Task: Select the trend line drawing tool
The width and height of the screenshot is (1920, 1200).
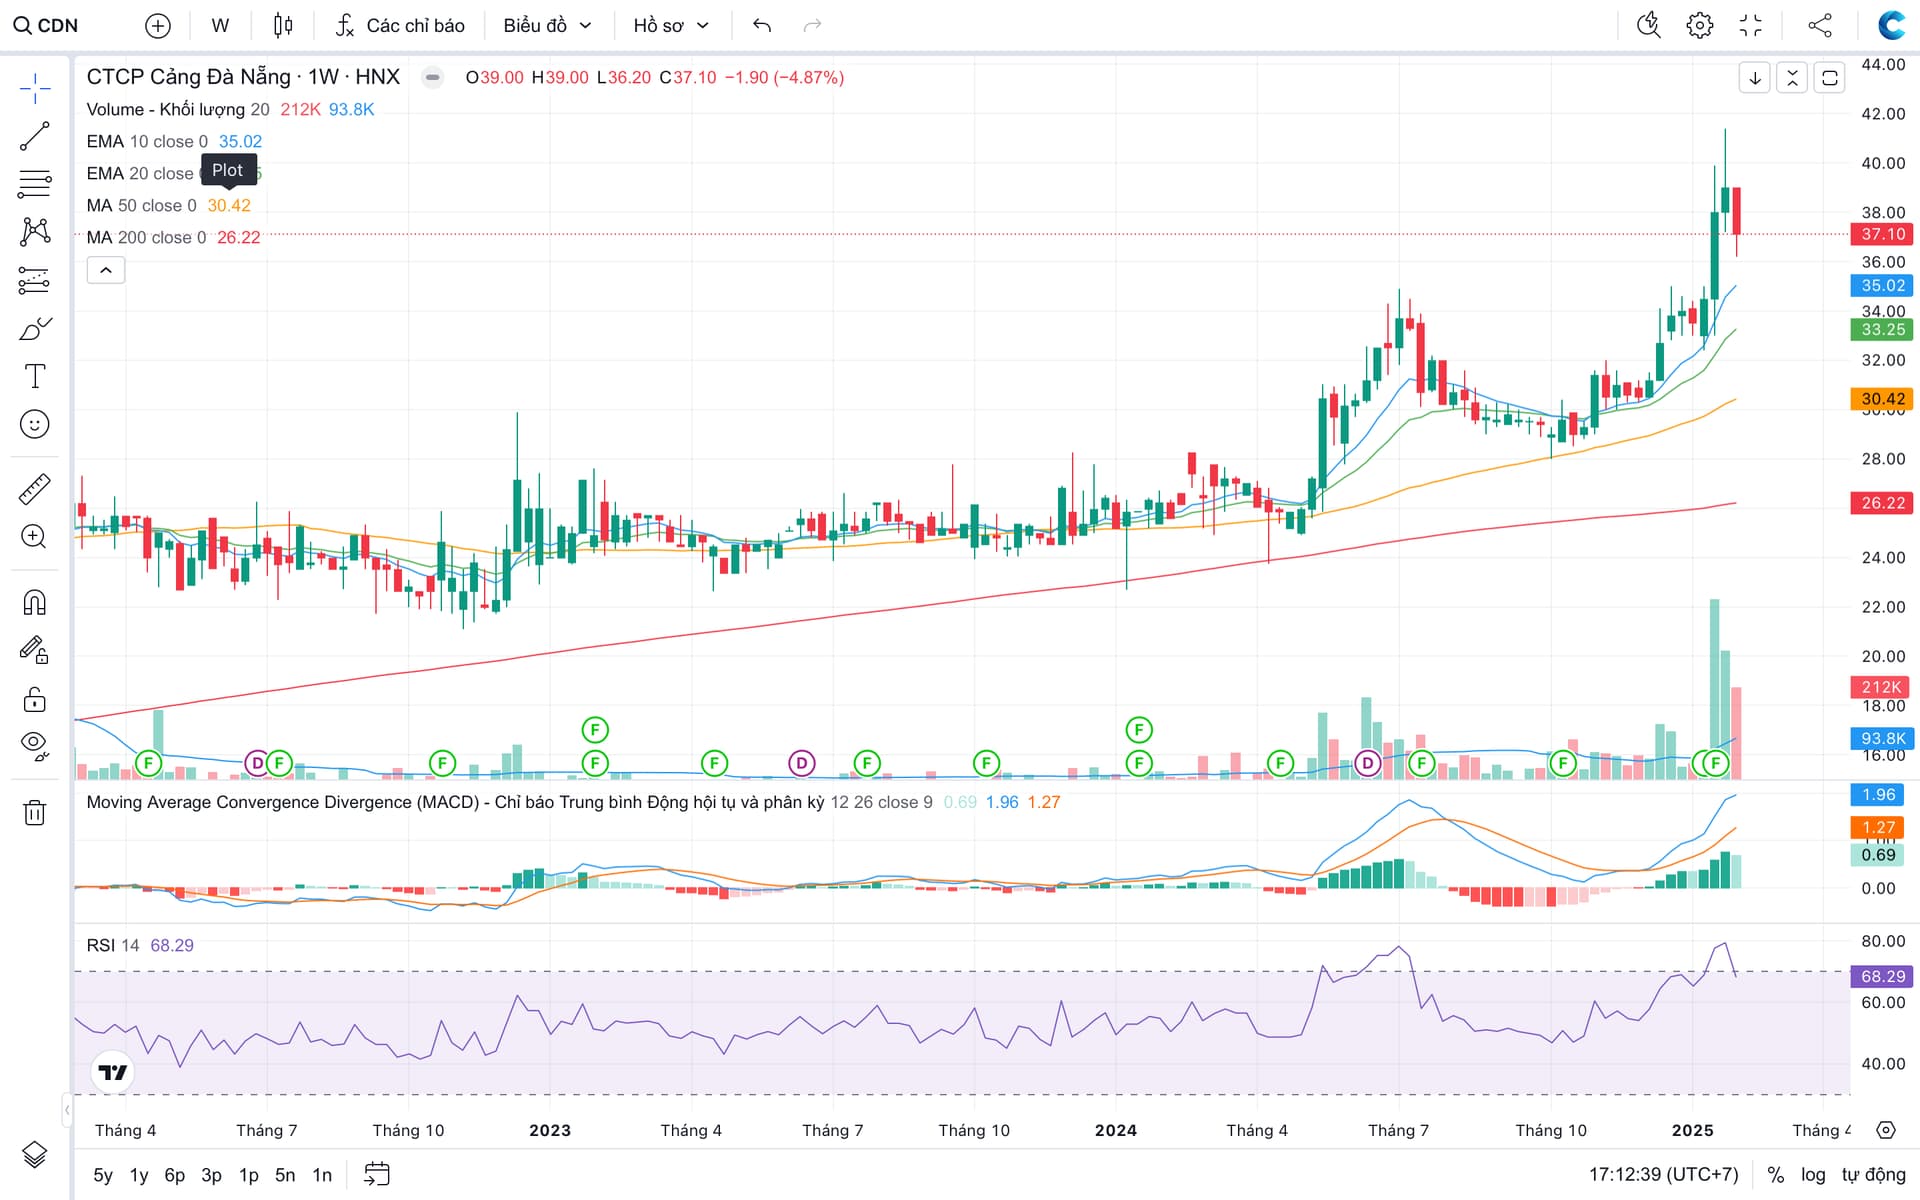Action: pyautogui.click(x=34, y=136)
